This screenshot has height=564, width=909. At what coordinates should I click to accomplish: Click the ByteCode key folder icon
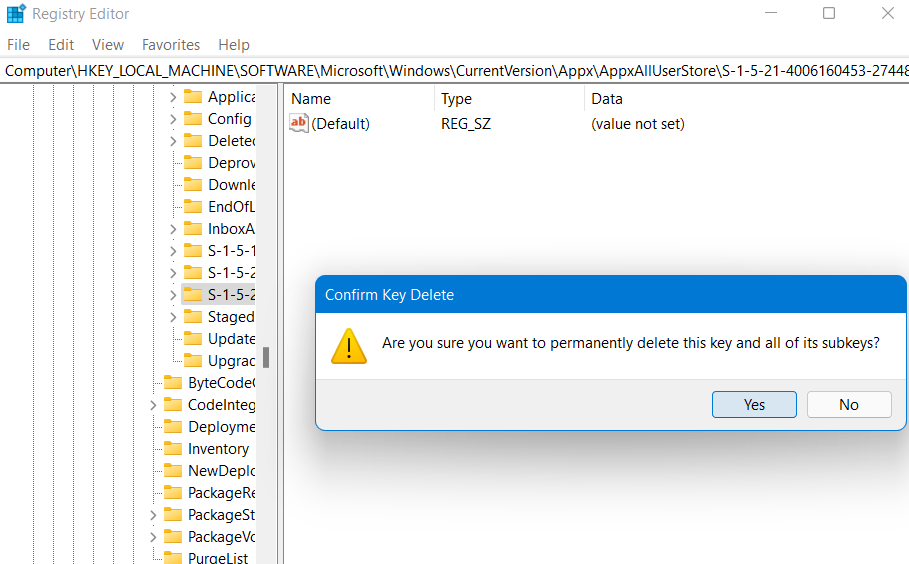[x=173, y=383]
